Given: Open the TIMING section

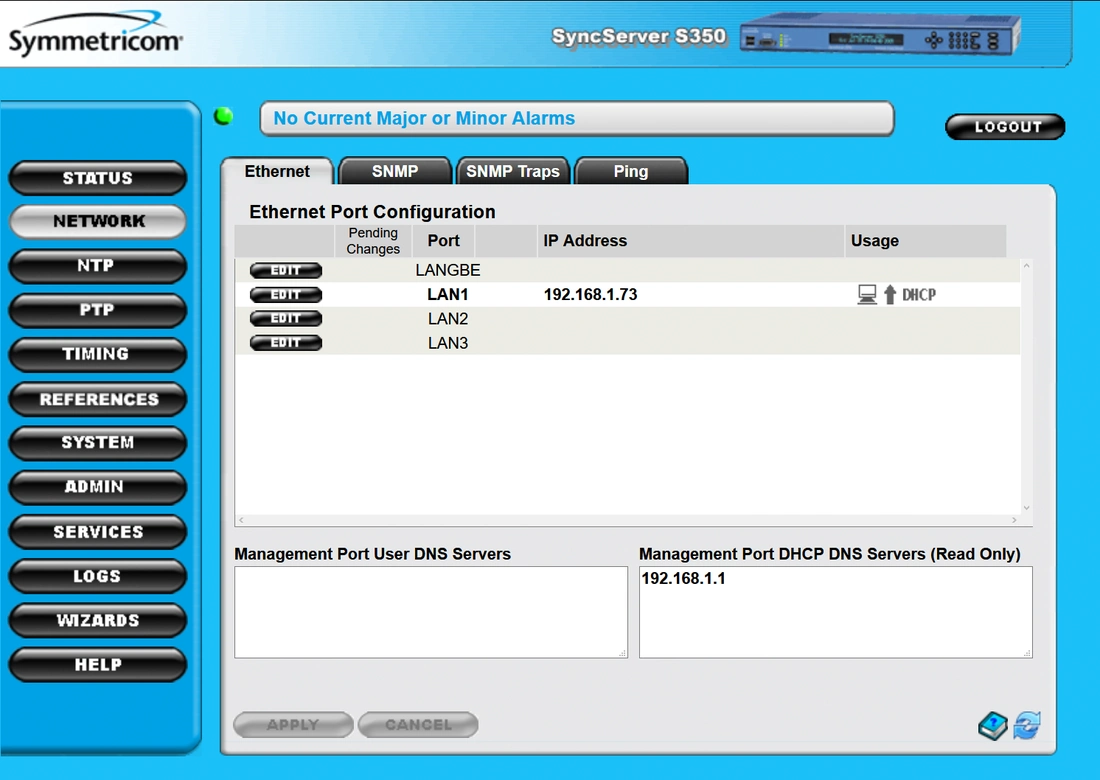Looking at the screenshot, I should point(98,354).
